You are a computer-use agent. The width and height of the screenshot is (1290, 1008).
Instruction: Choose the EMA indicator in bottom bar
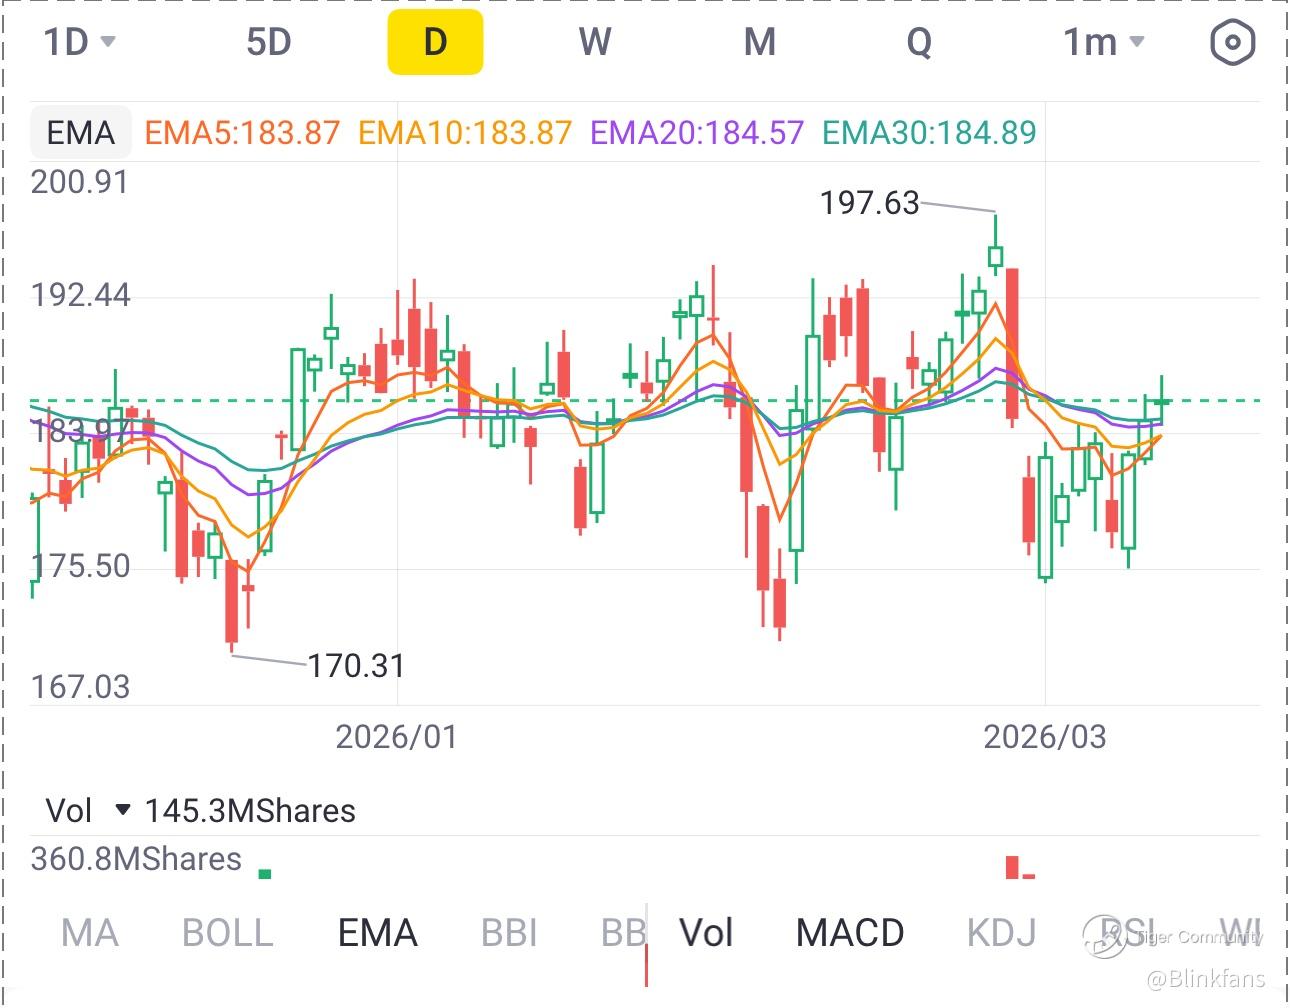(x=377, y=933)
